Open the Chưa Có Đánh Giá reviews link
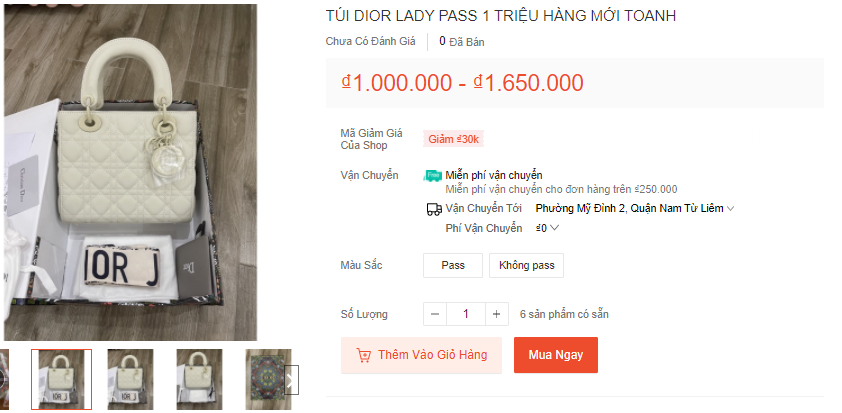 click(x=371, y=41)
